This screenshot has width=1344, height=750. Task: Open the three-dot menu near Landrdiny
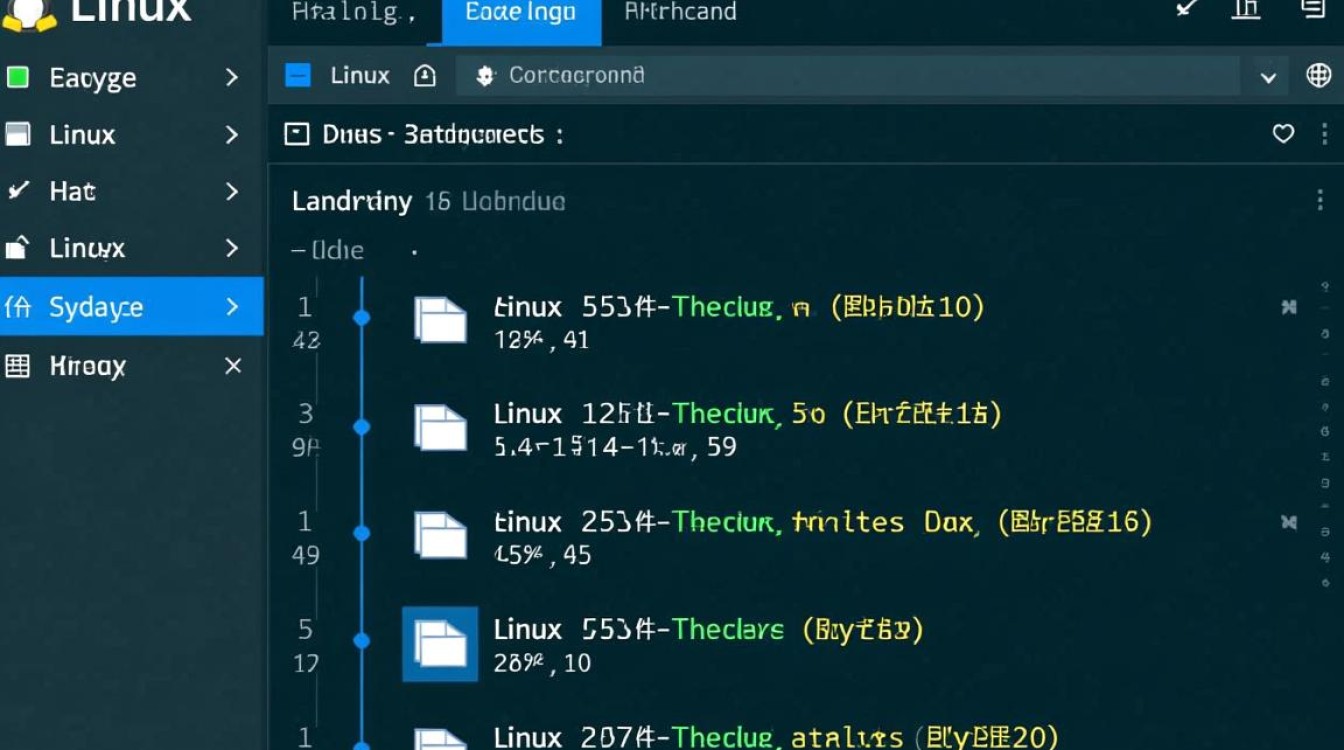point(1320,200)
